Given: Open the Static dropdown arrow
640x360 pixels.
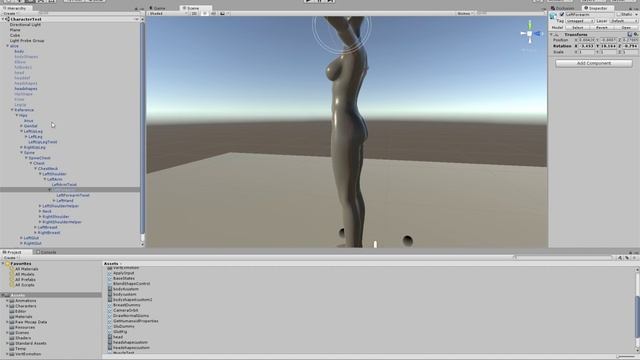Looking at the screenshot, I should click(636, 14).
